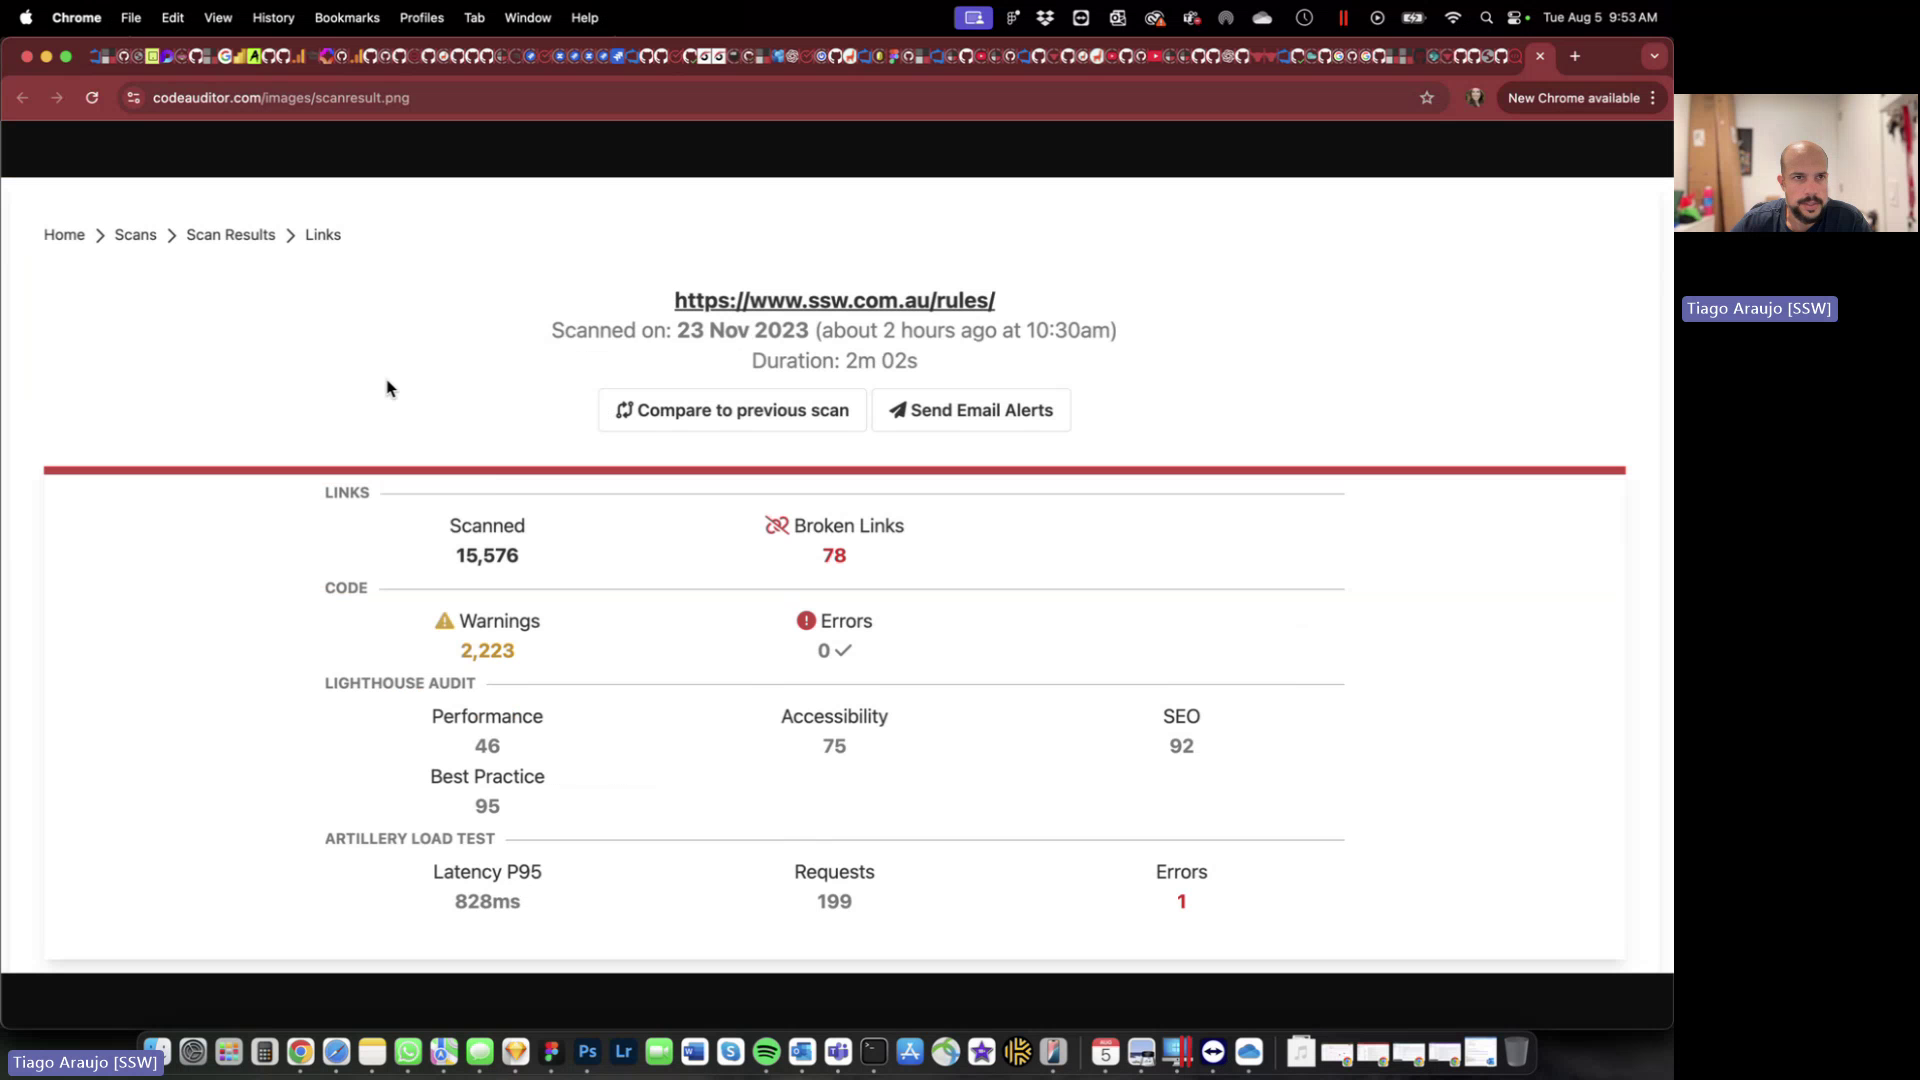Open Control Center from the menu bar
Viewport: 1920px width, 1080px height.
1515,17
